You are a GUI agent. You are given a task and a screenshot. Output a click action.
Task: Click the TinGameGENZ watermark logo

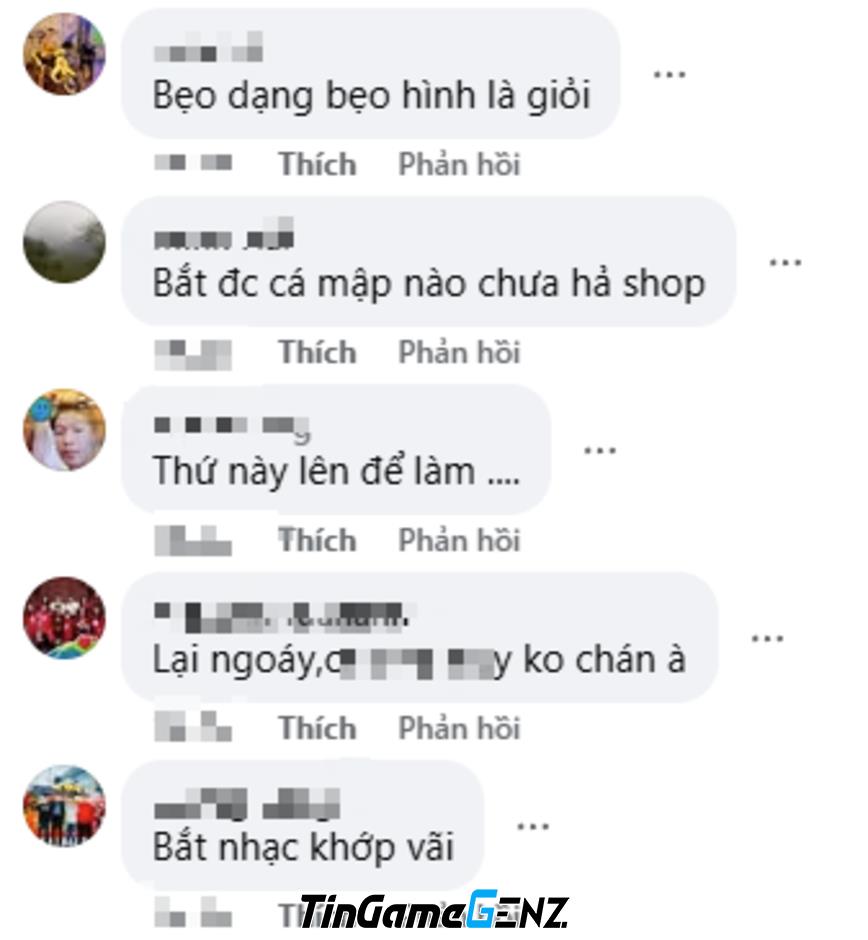point(434,911)
